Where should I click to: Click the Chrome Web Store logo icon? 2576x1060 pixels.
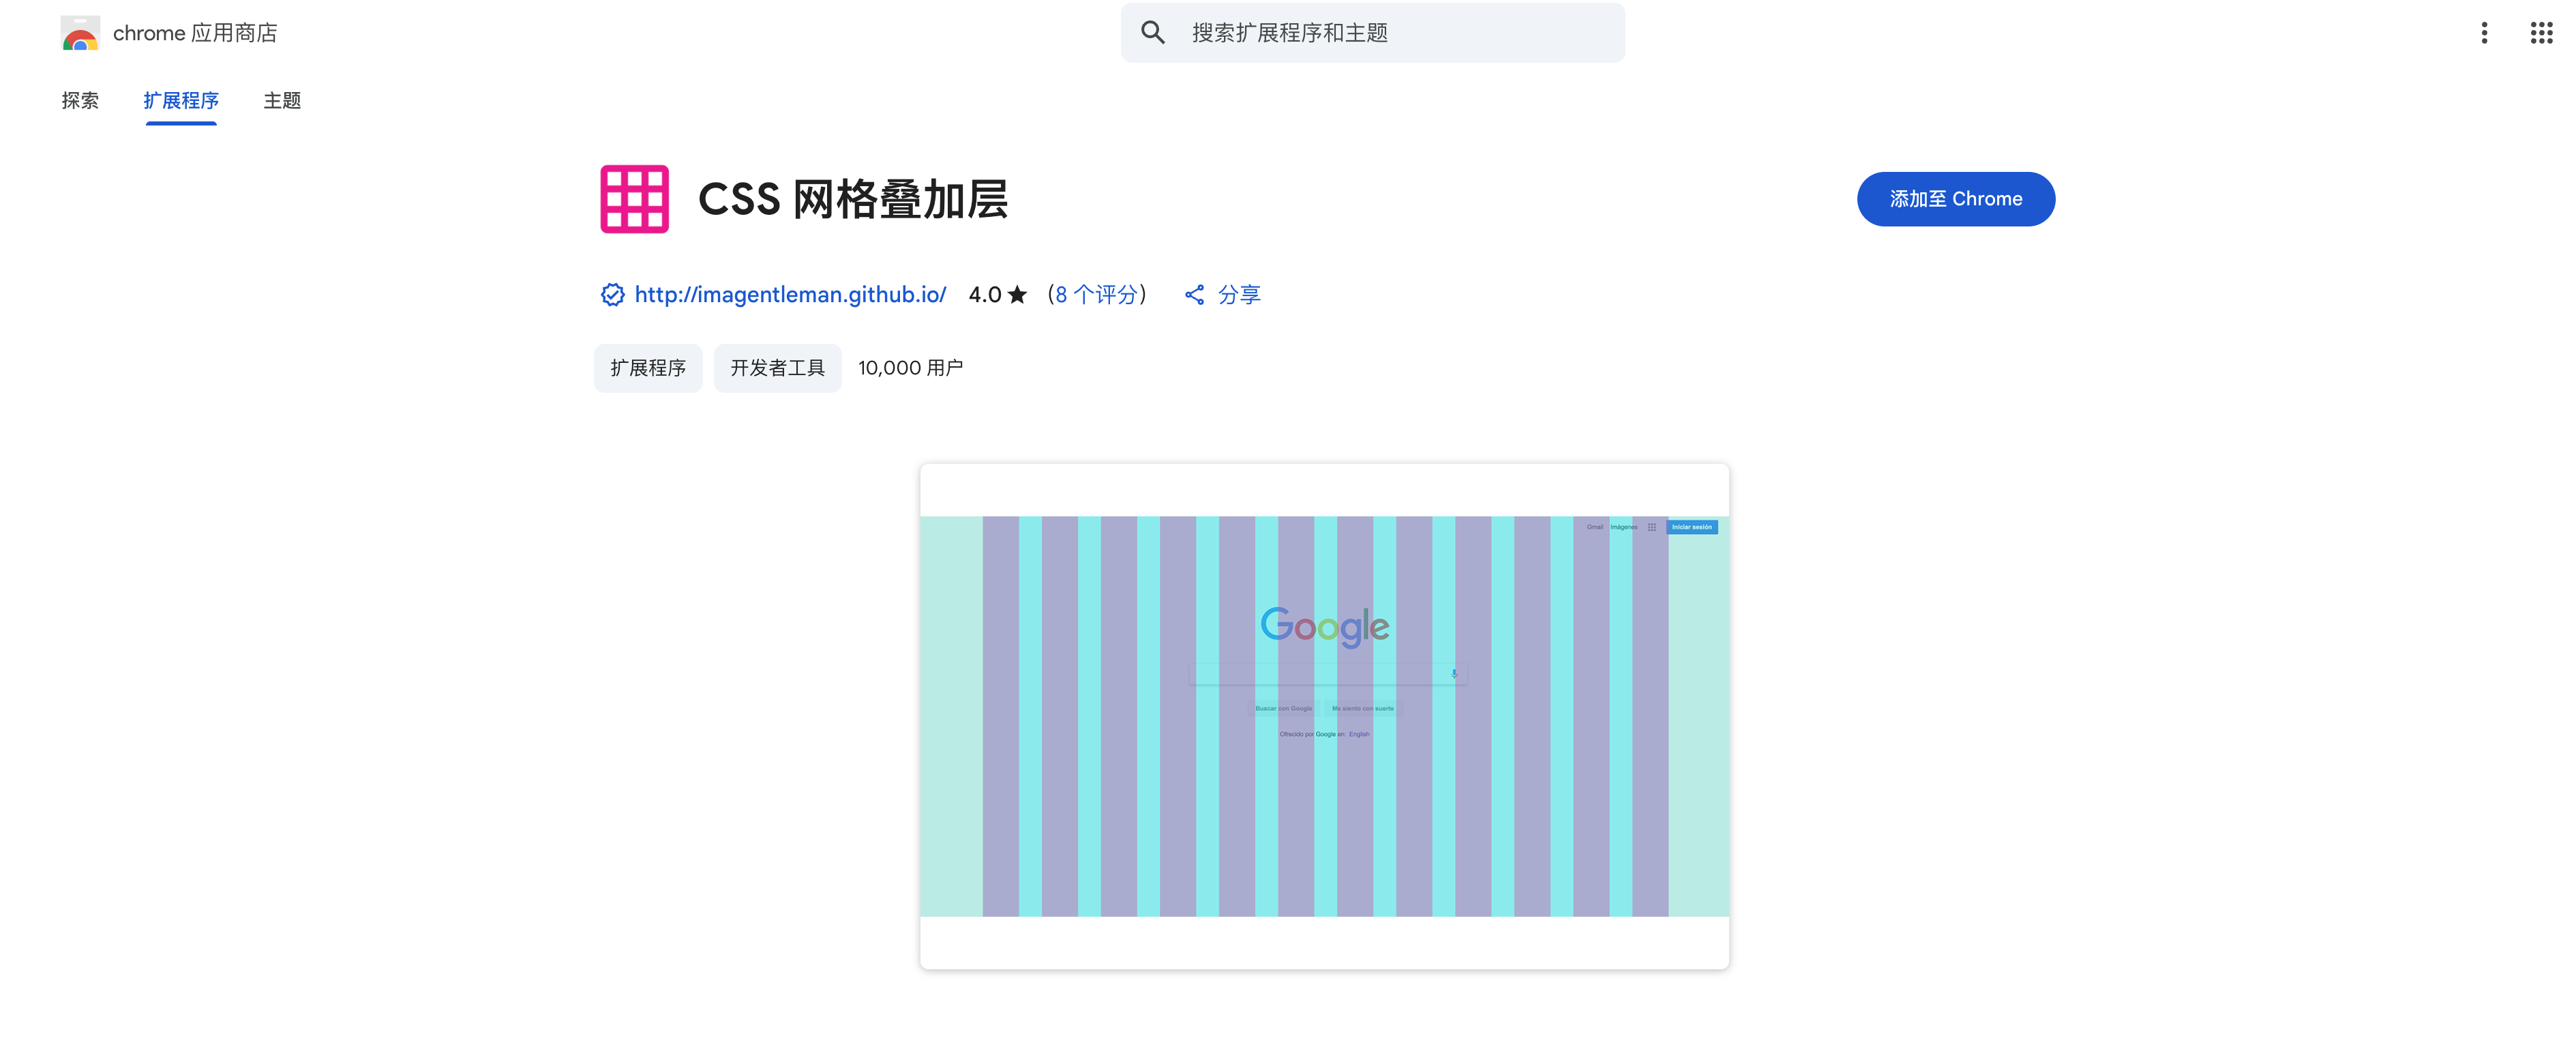[80, 33]
